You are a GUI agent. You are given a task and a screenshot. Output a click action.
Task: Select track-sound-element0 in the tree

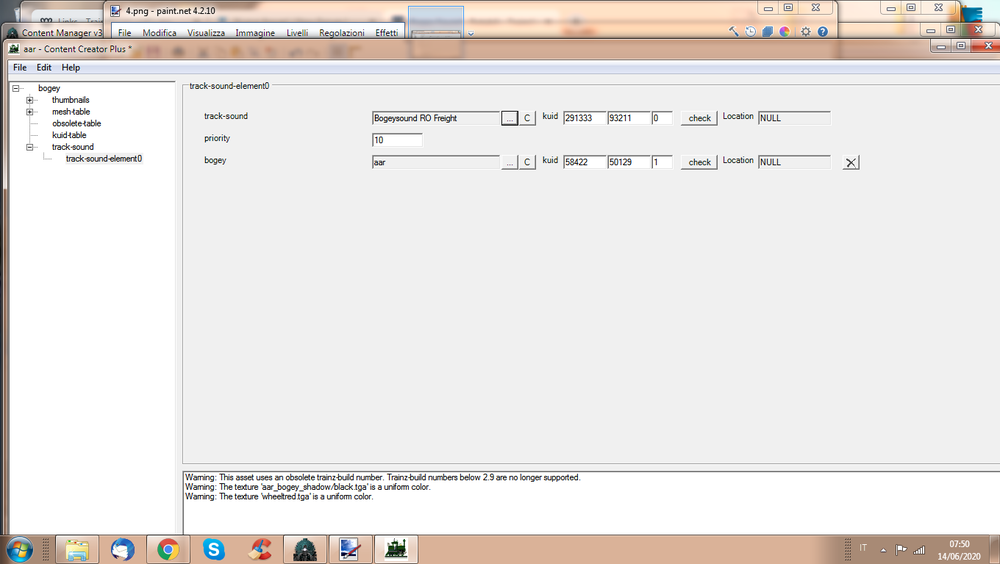tap(104, 159)
